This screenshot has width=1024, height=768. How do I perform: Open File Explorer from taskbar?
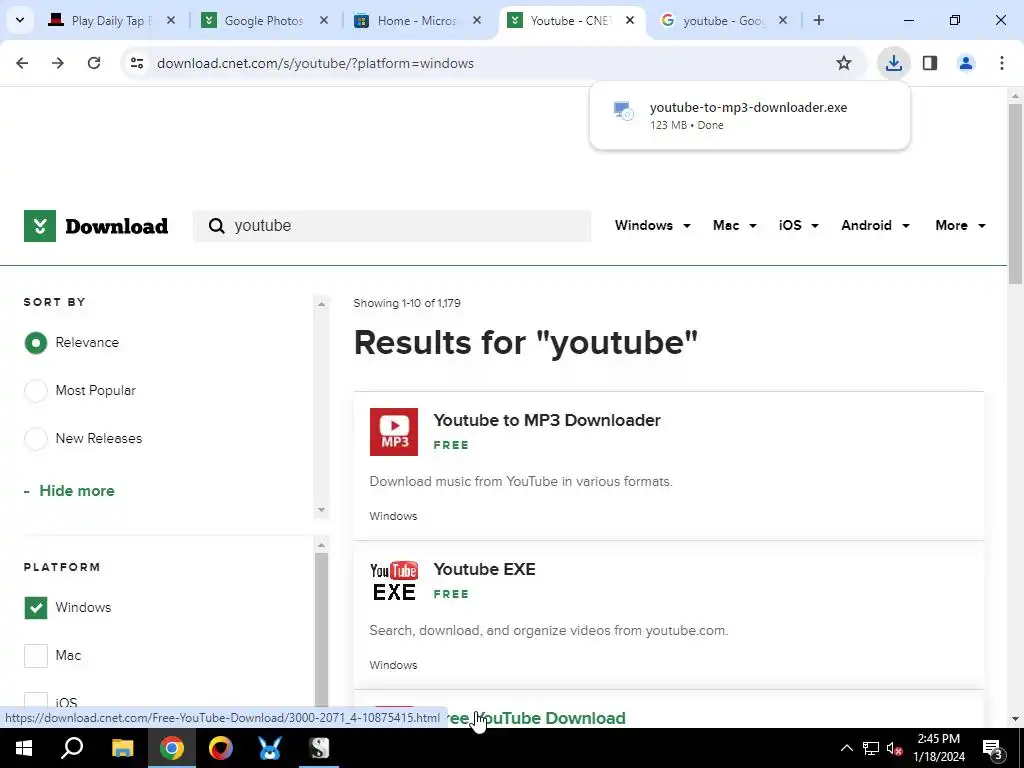click(x=122, y=748)
